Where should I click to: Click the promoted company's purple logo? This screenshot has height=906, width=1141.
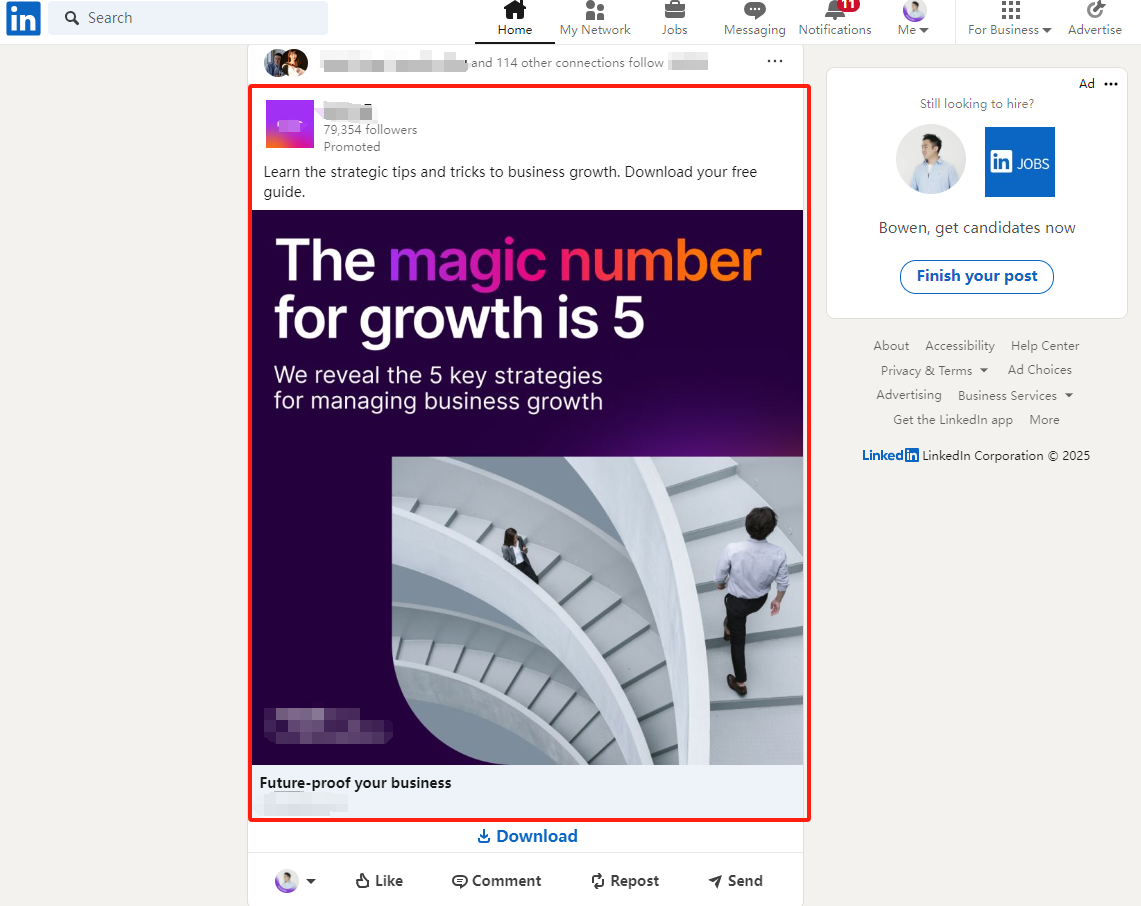(290, 124)
